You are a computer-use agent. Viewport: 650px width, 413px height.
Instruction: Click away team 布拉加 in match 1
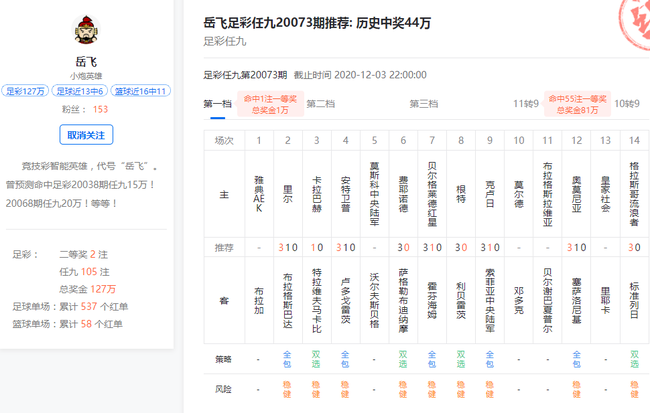tap(259, 301)
